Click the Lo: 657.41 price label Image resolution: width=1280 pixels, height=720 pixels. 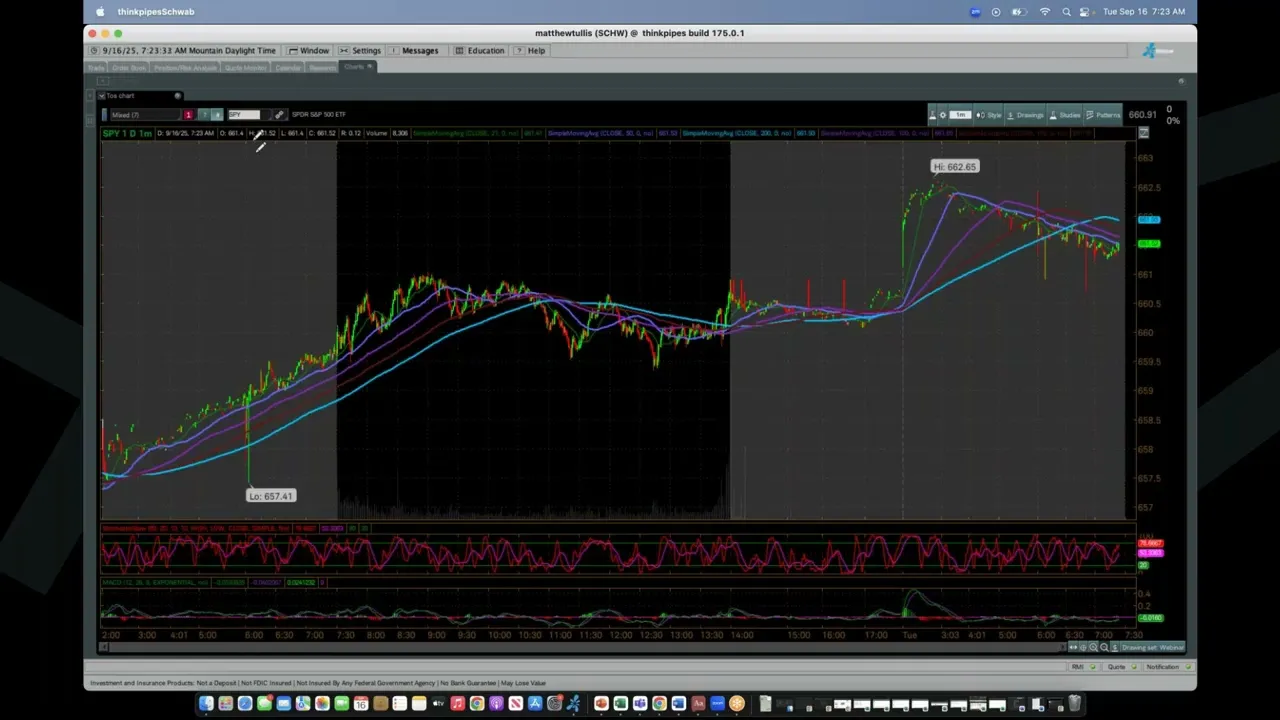click(271, 496)
